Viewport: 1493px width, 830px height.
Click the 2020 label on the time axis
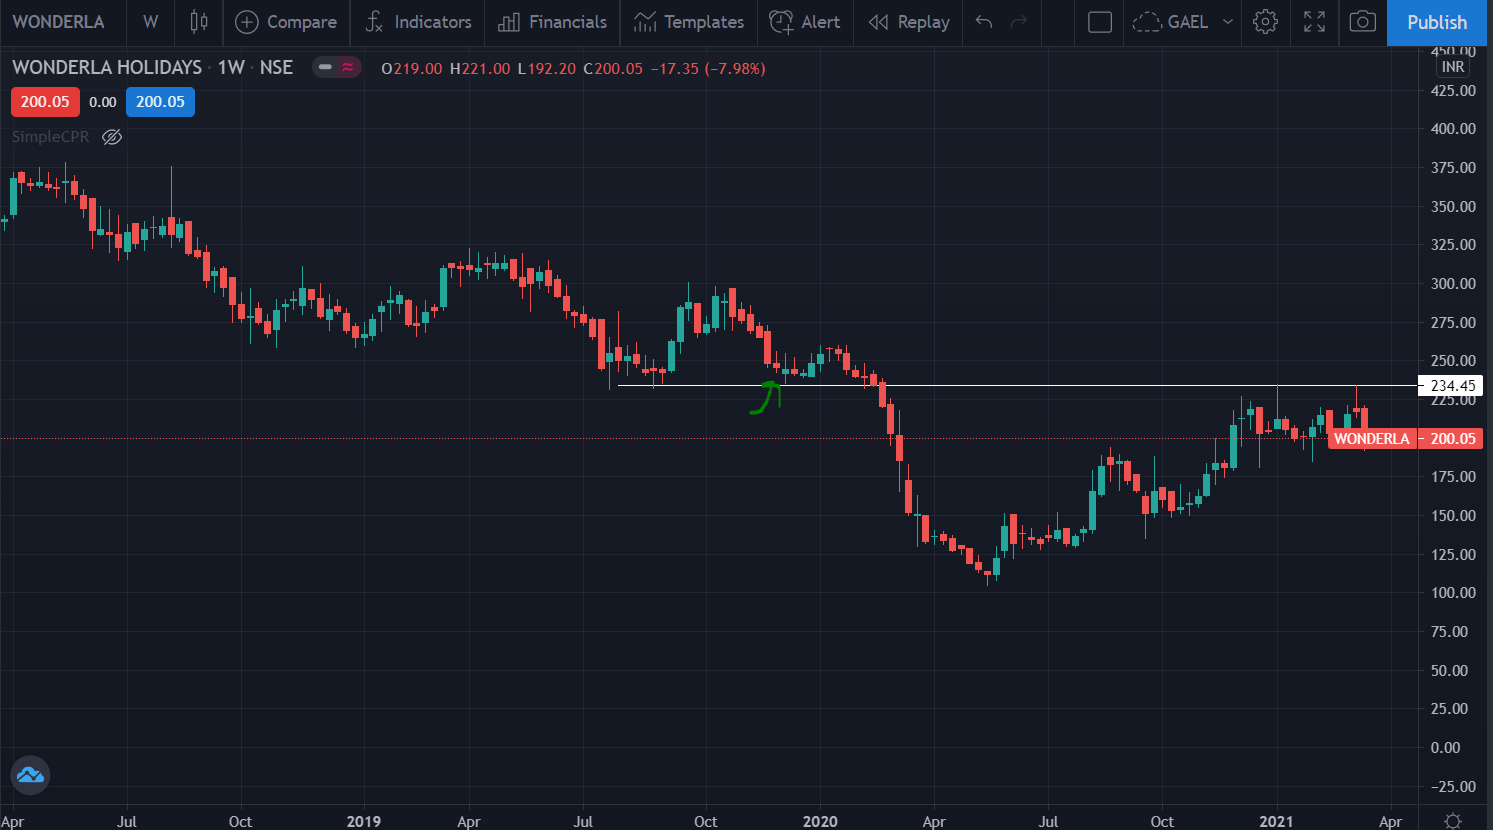click(x=820, y=821)
